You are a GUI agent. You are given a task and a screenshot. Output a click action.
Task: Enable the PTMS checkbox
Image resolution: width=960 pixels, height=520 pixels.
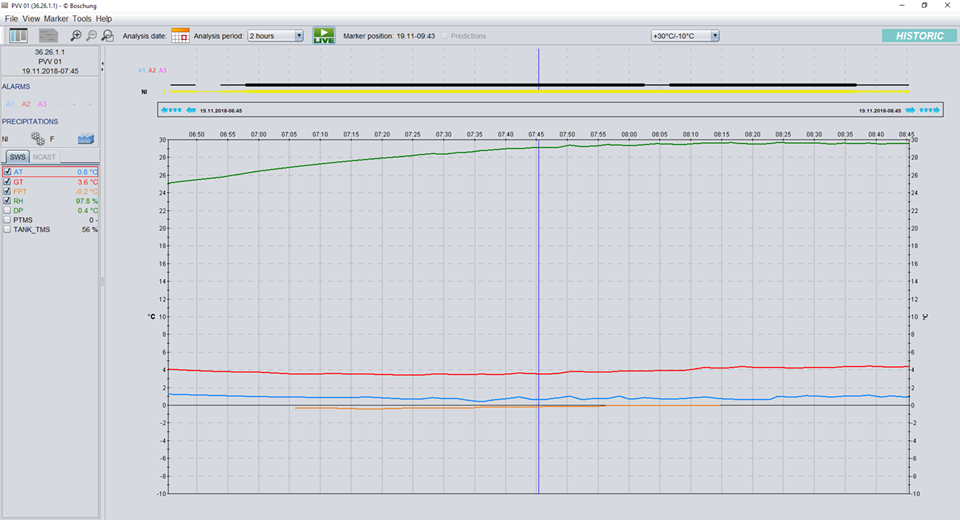[x=7, y=220]
